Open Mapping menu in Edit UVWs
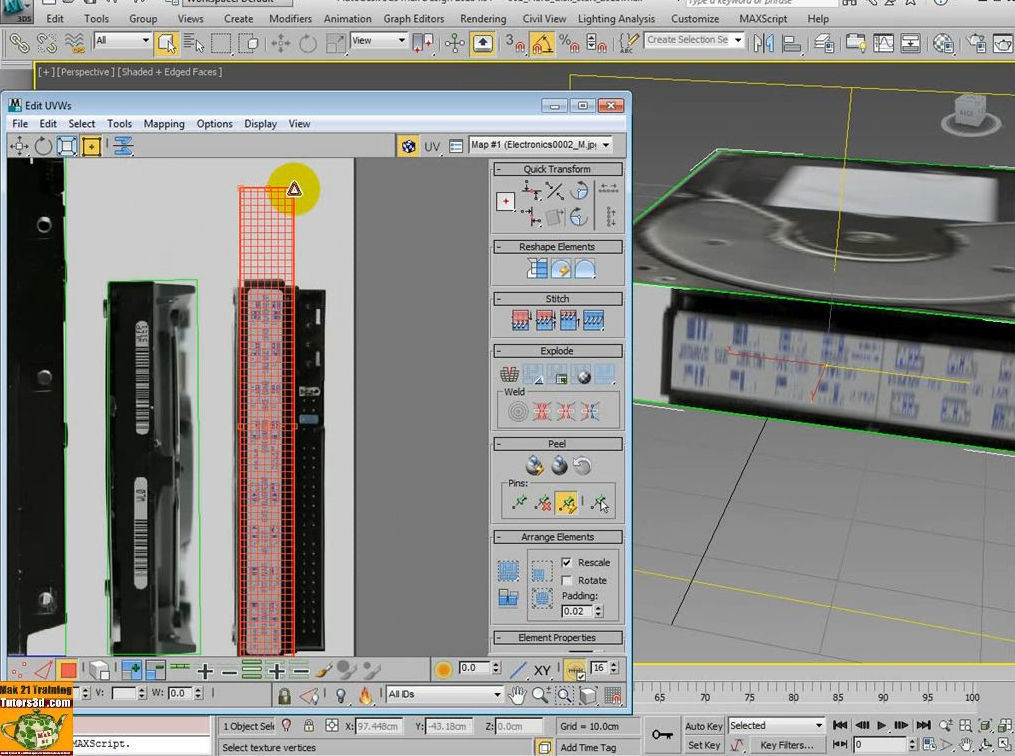Viewport: 1015px width, 756px height. click(164, 124)
